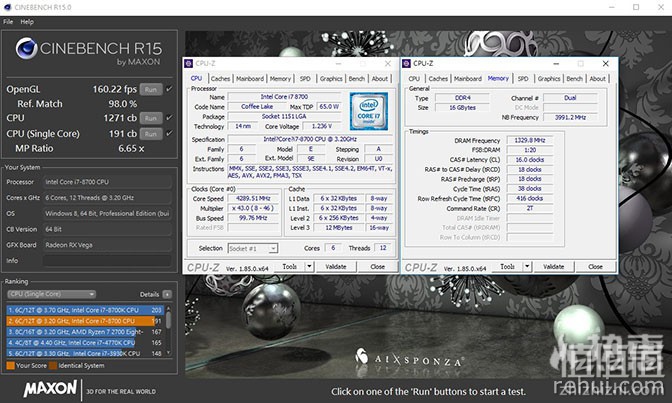Image resolution: width=672 pixels, height=403 pixels.
Task: Open About tab in right CPU-Z
Action: 597,78
